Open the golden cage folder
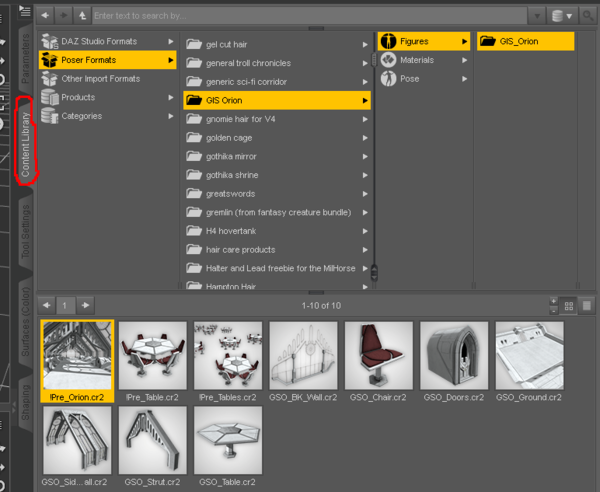 (277, 138)
